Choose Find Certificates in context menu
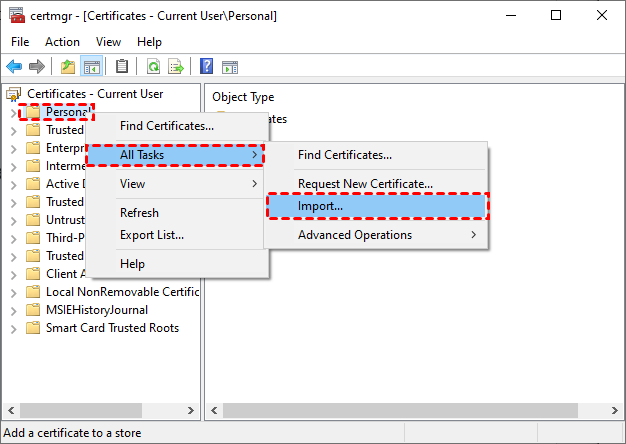This screenshot has height=444, width=626. (x=177, y=126)
